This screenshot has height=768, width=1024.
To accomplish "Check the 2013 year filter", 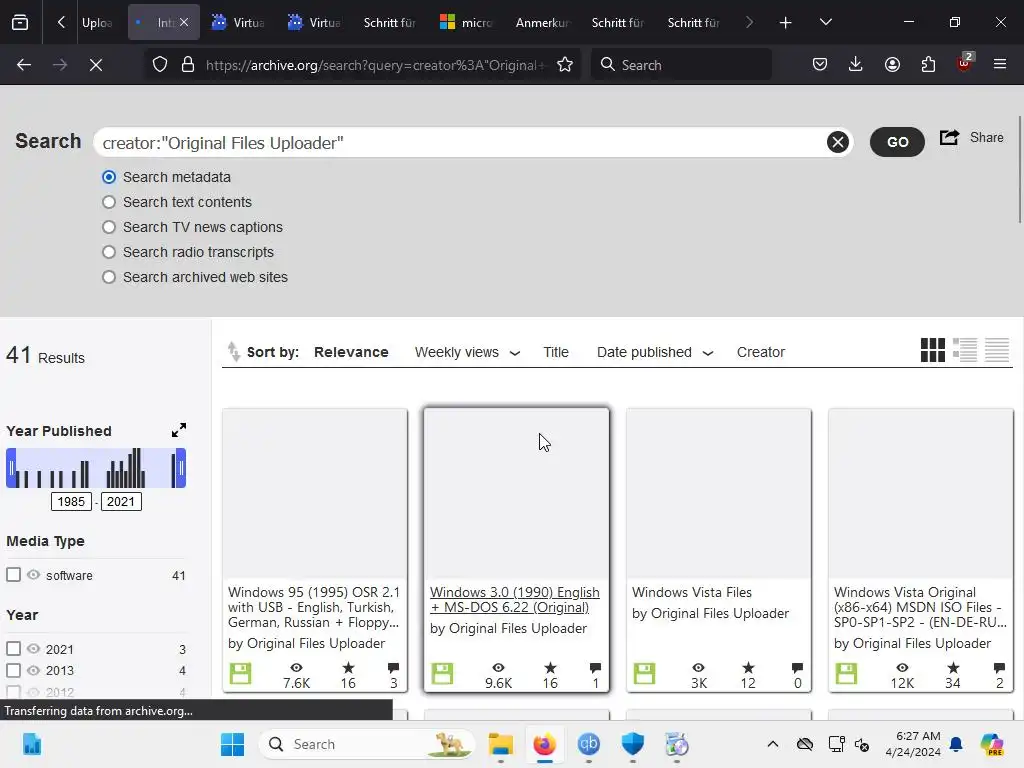I will tap(13, 670).
